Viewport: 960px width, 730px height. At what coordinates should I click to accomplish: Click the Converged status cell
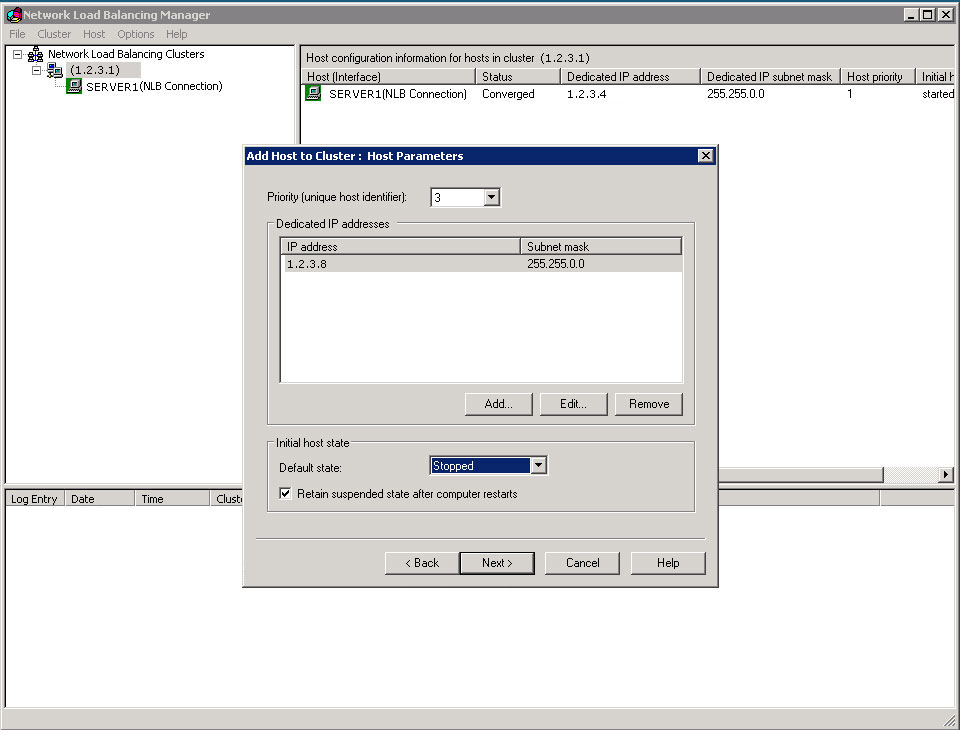(x=508, y=94)
